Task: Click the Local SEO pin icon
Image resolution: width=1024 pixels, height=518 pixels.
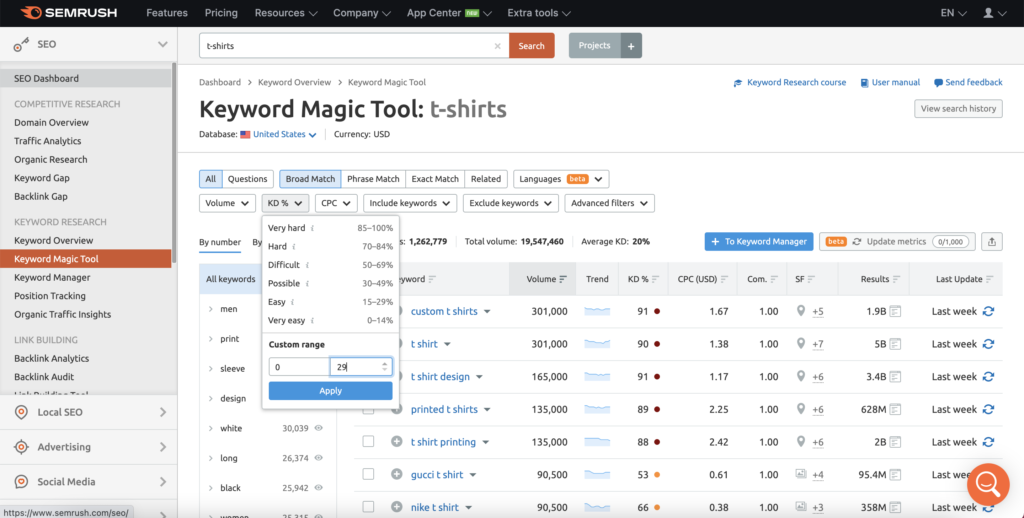Action: coord(22,412)
